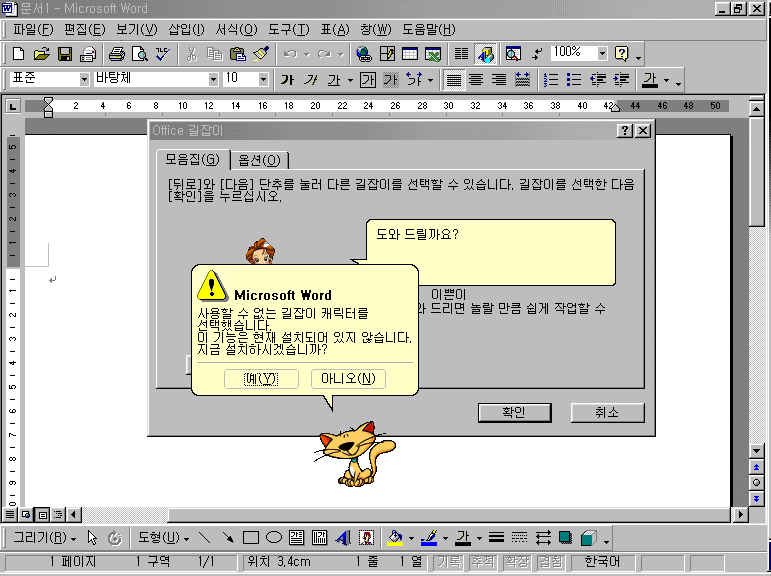Open the font dropdown showing 바탕체
The width and height of the screenshot is (771, 576).
tap(213, 79)
